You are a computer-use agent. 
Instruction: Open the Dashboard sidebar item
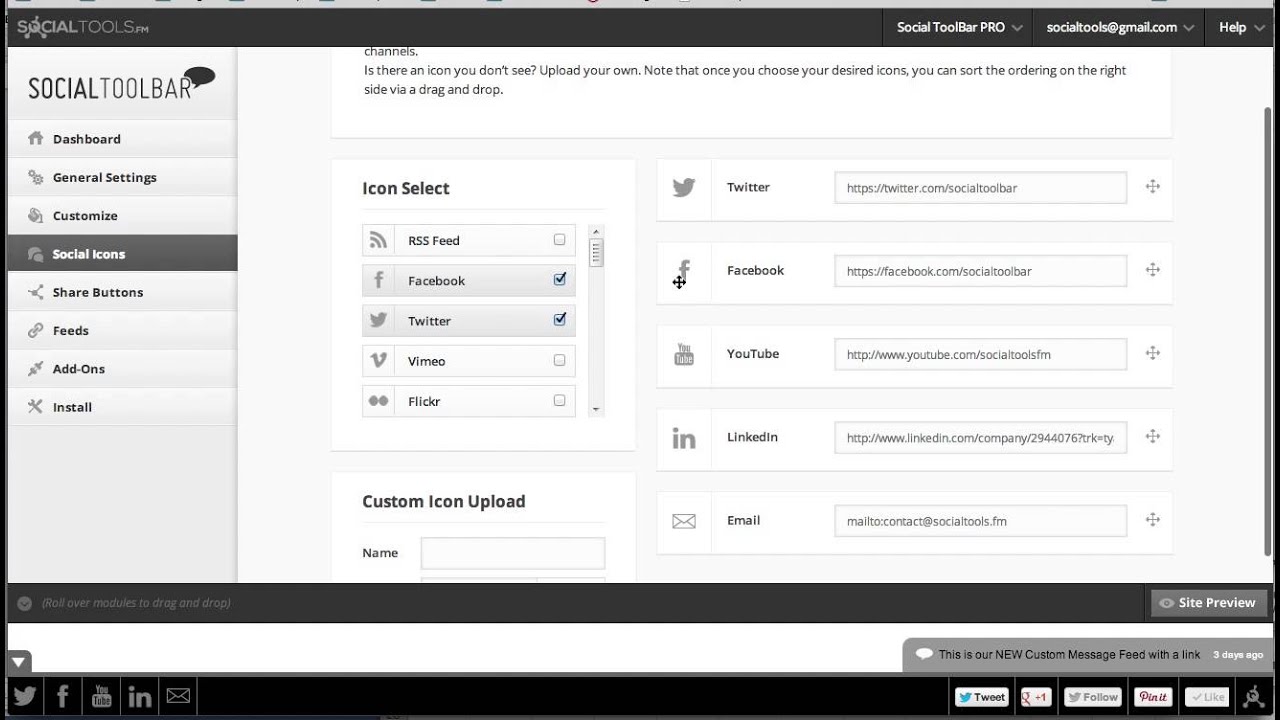point(122,139)
